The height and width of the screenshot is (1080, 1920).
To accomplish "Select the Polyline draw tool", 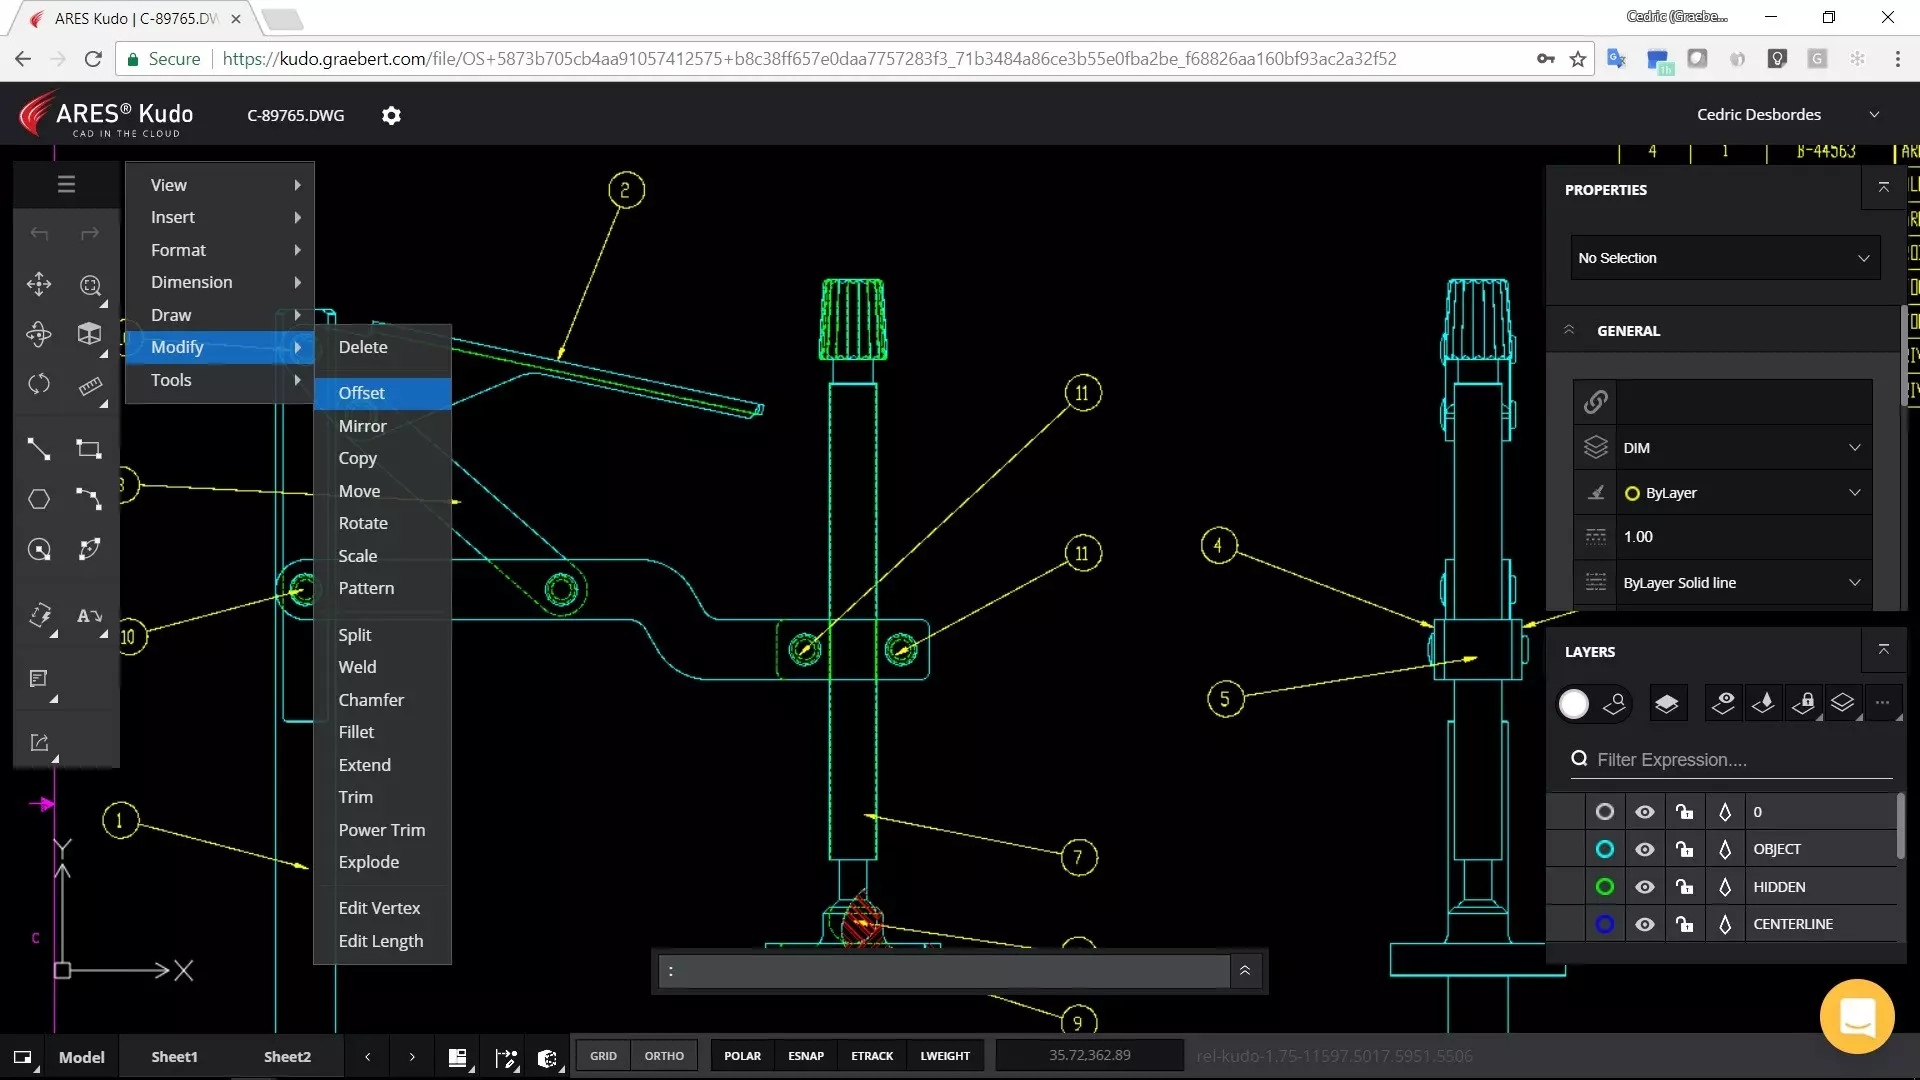I will click(89, 499).
